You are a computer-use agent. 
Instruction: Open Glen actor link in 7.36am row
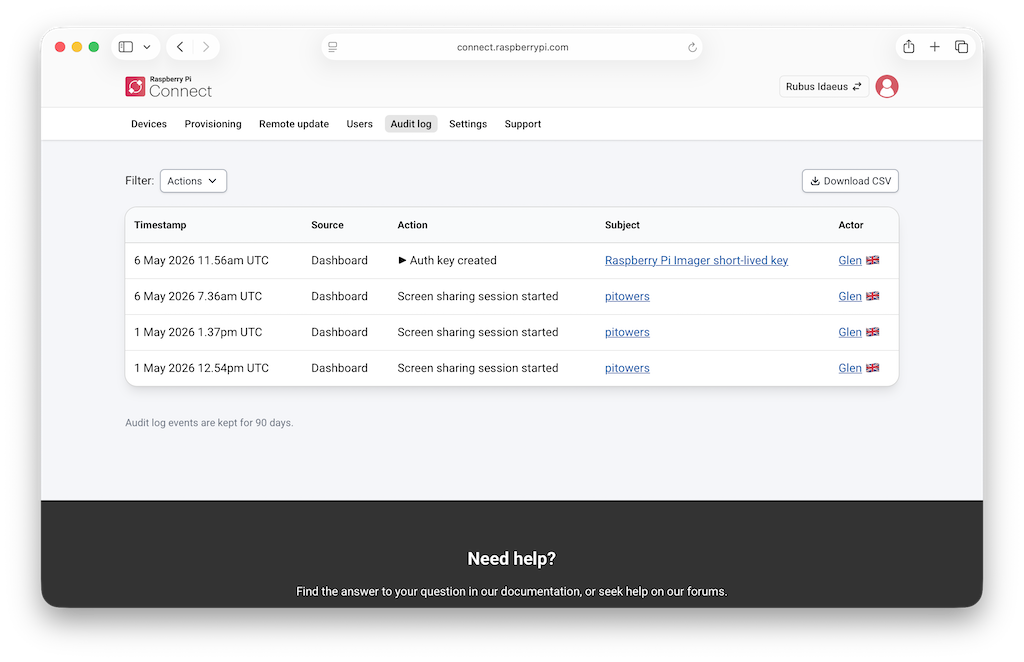(x=850, y=296)
